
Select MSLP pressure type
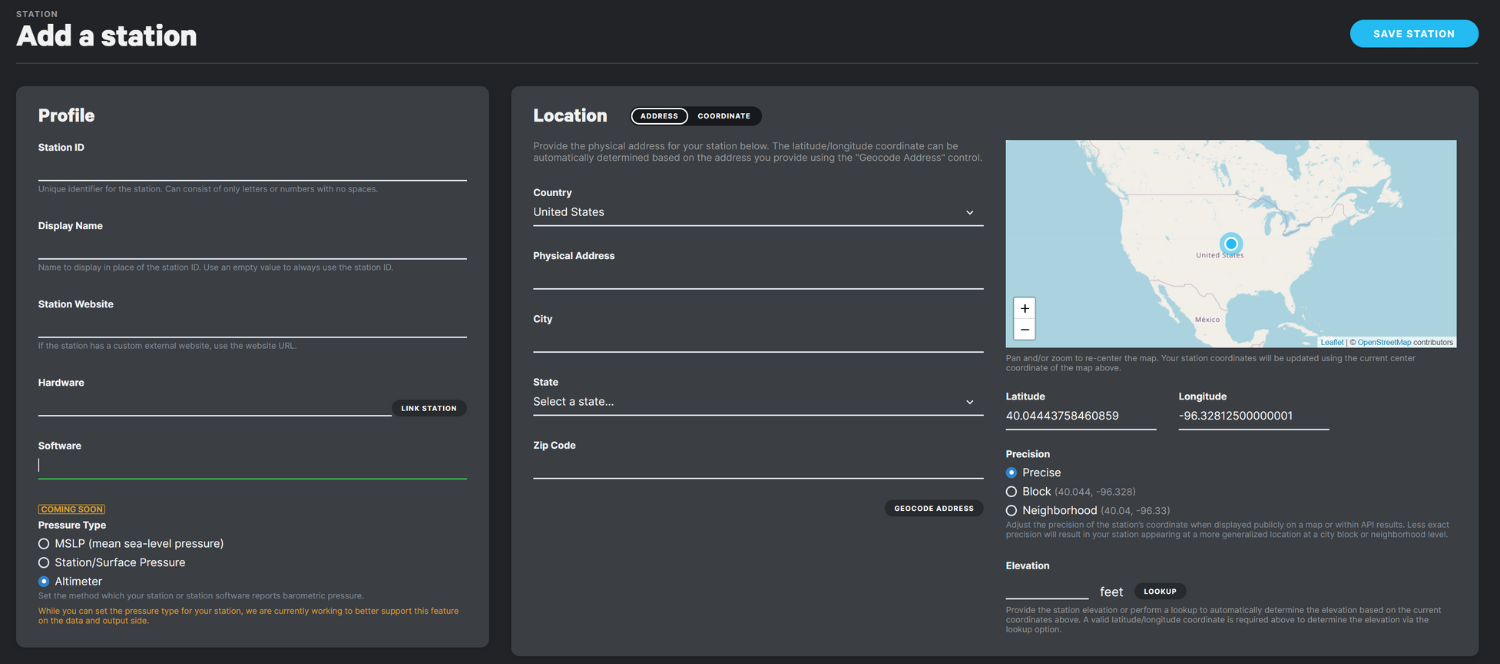click(x=44, y=544)
